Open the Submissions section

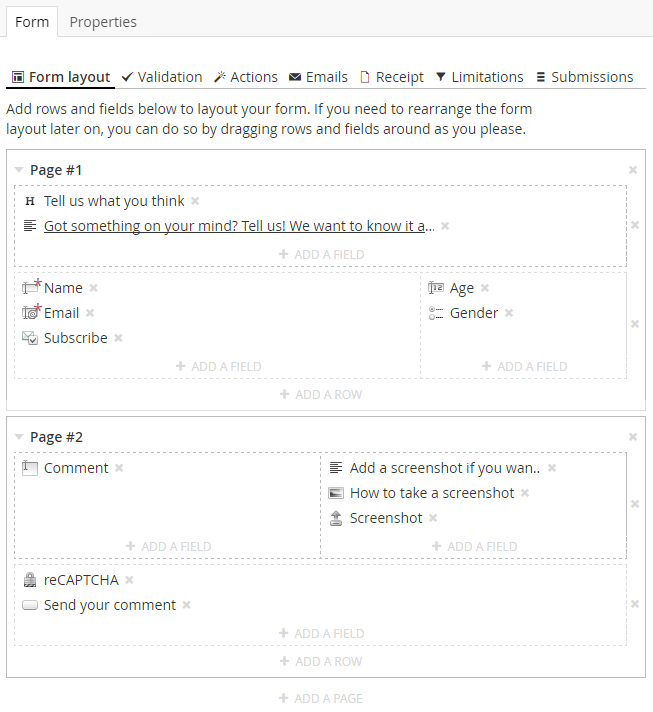point(585,77)
